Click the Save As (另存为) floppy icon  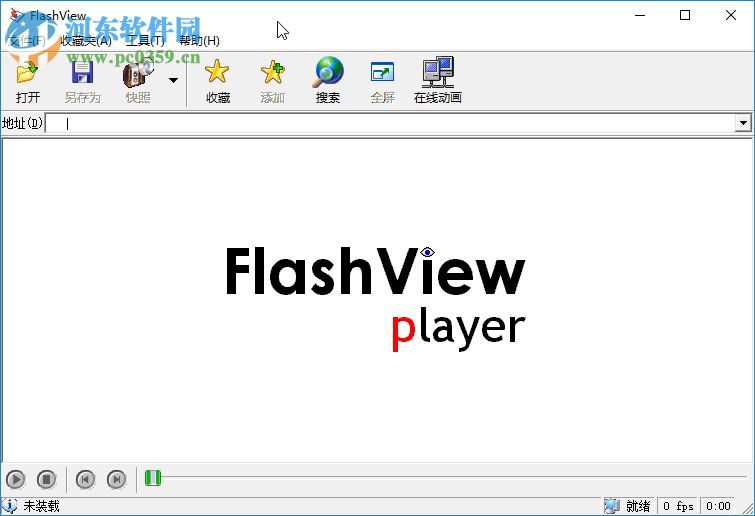[x=82, y=72]
